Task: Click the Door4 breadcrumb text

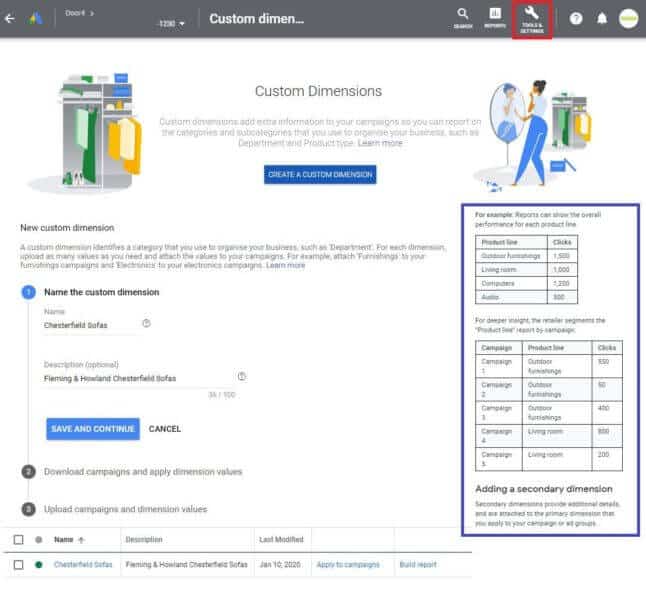Action: point(75,13)
